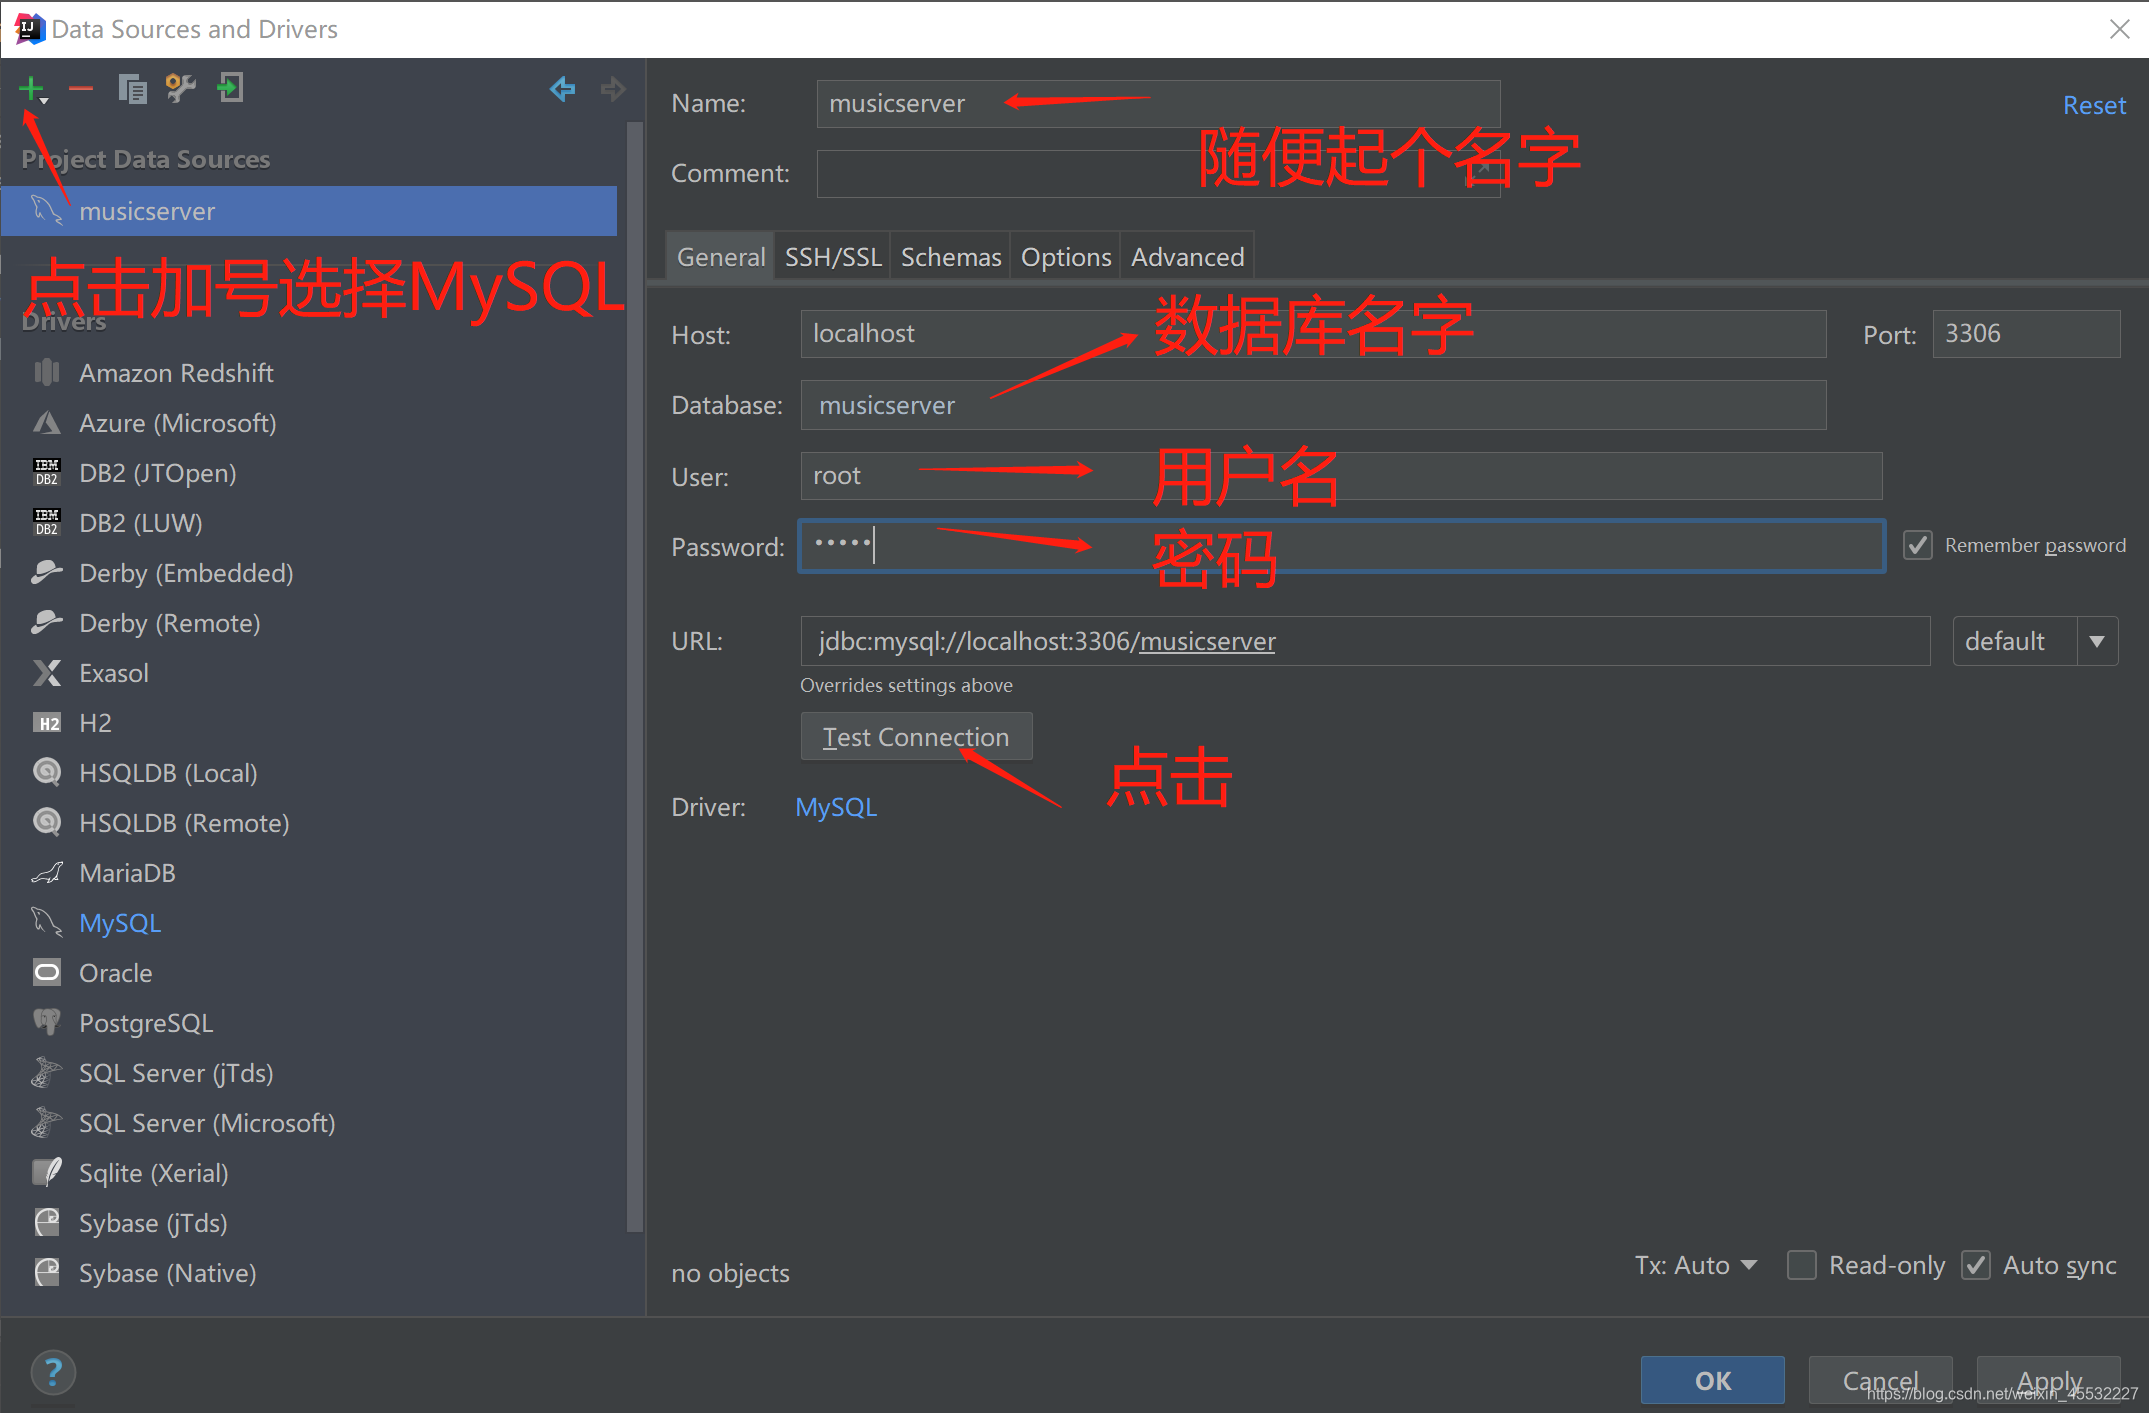
Task: Click the JDBC URL input field
Action: point(1365,641)
